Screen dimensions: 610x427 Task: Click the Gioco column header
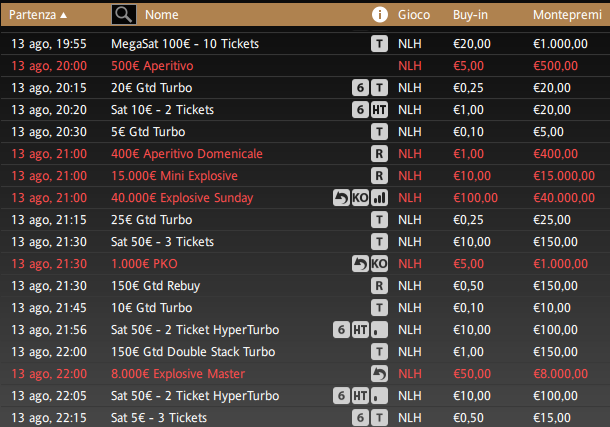(414, 14)
